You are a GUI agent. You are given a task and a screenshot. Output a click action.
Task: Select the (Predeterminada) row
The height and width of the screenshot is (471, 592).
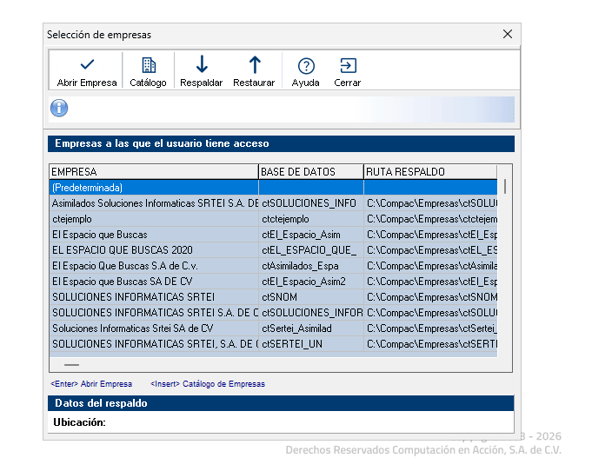point(273,188)
